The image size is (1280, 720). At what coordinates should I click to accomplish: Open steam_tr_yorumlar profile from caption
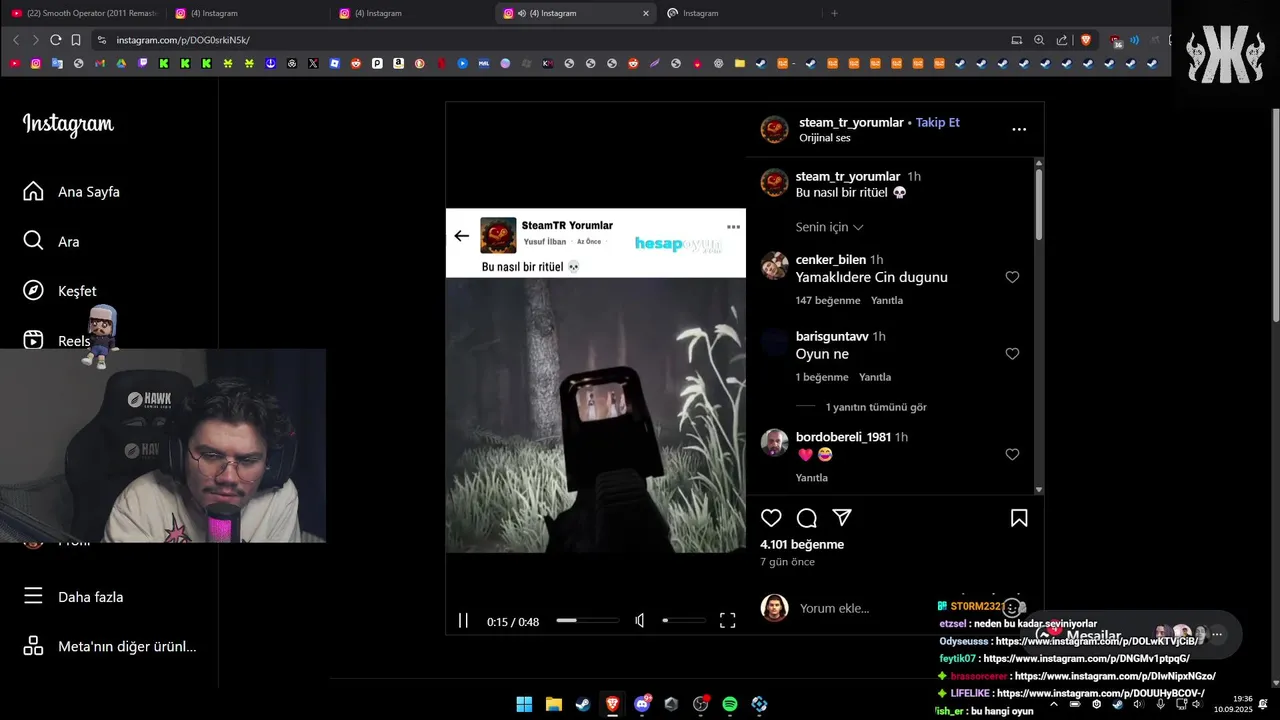[848, 176]
